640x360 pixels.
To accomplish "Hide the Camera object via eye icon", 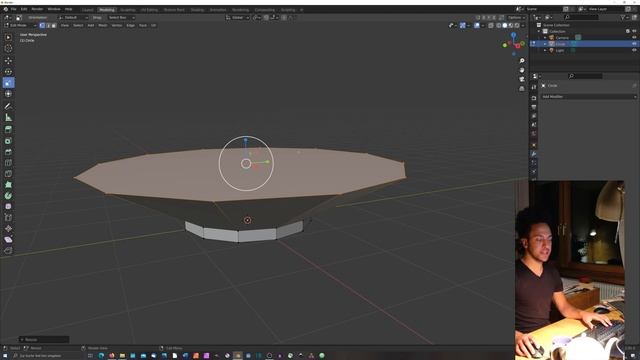I will tap(634, 37).
